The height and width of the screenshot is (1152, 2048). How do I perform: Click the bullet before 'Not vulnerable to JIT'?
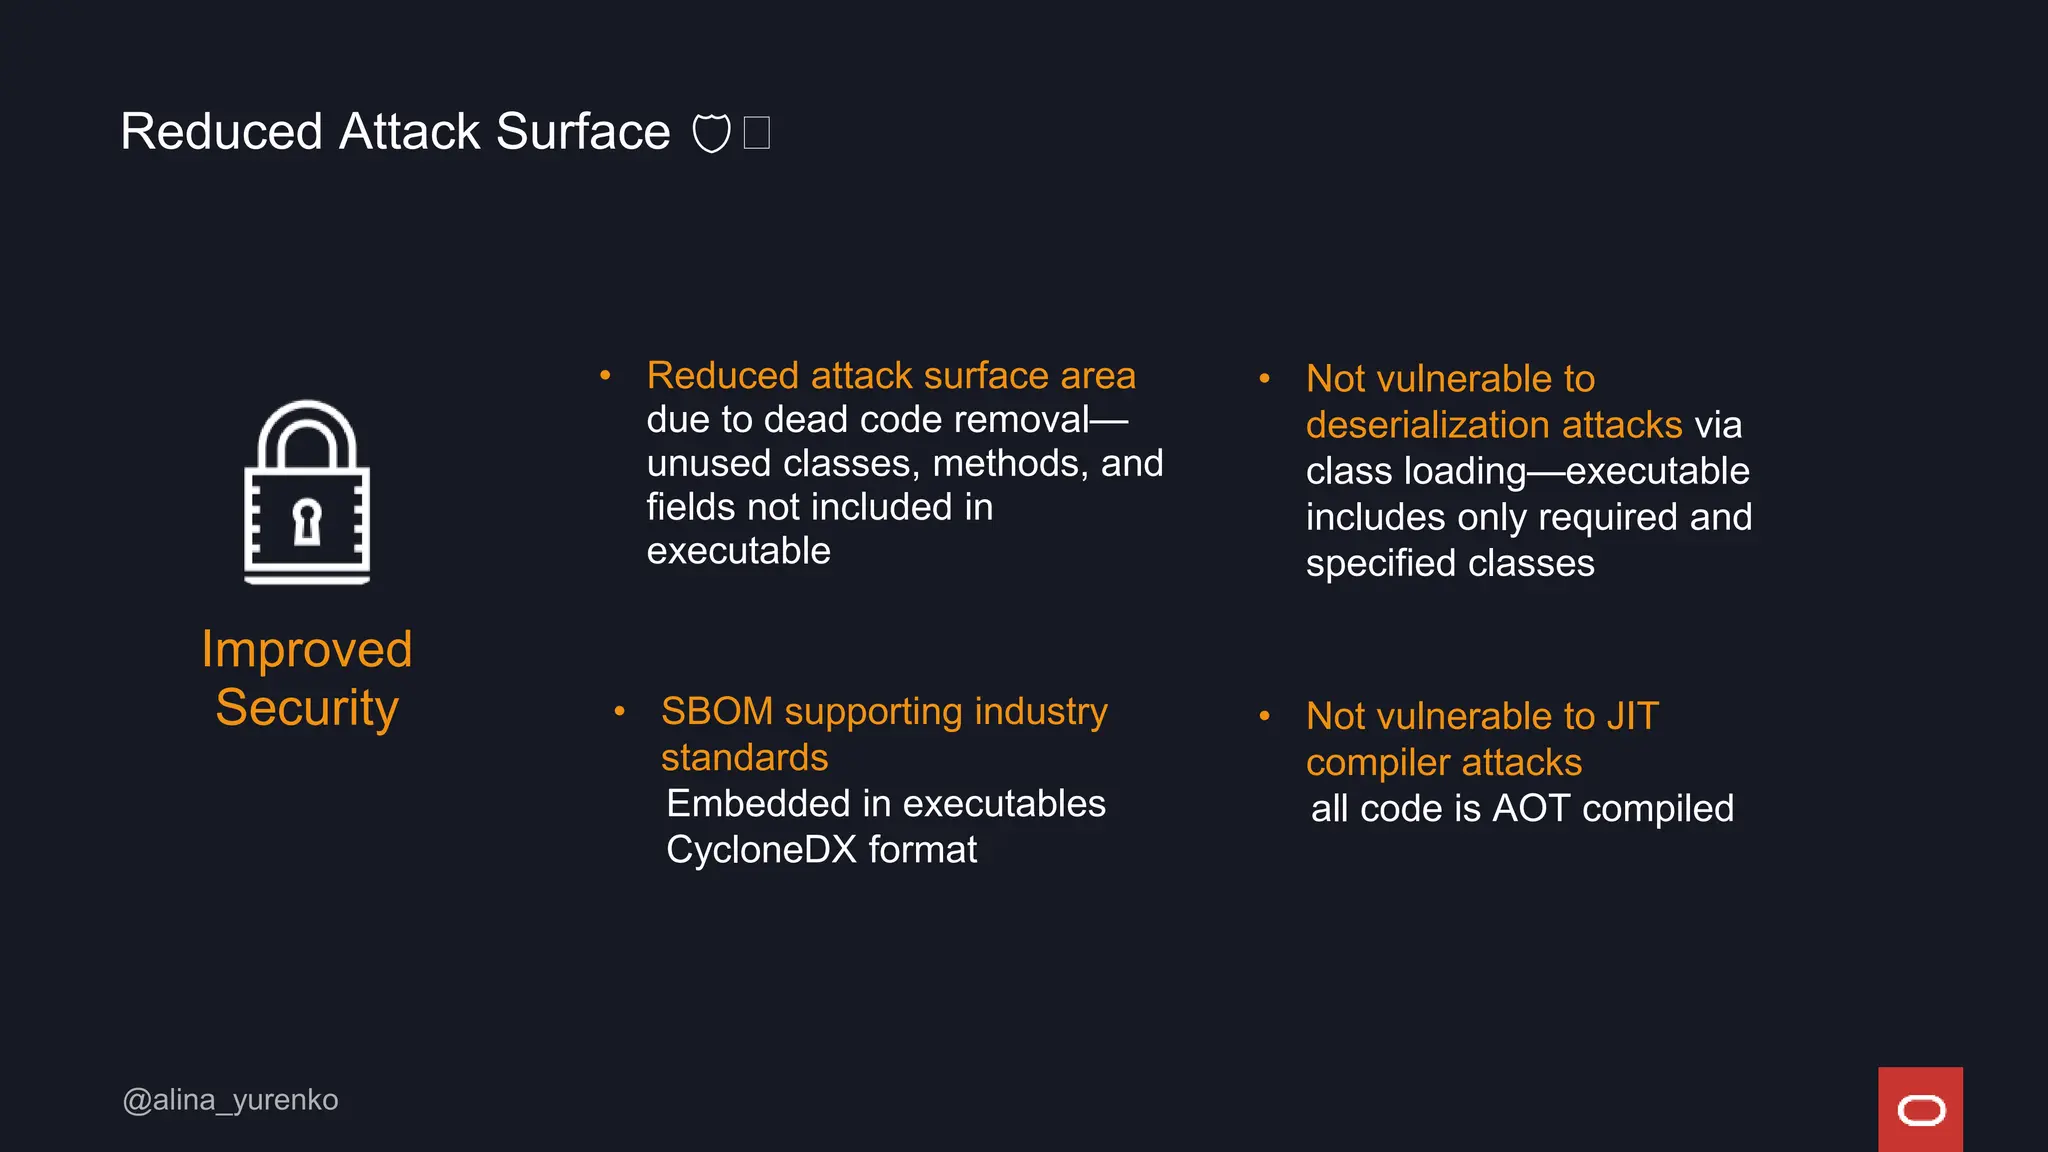coord(1265,716)
